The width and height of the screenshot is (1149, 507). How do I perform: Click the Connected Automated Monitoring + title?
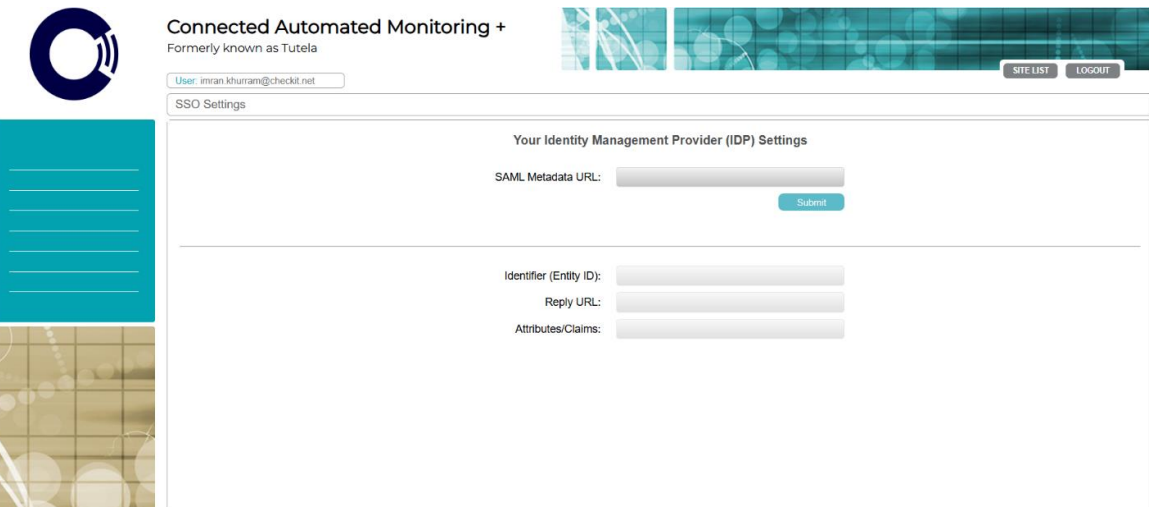336,28
